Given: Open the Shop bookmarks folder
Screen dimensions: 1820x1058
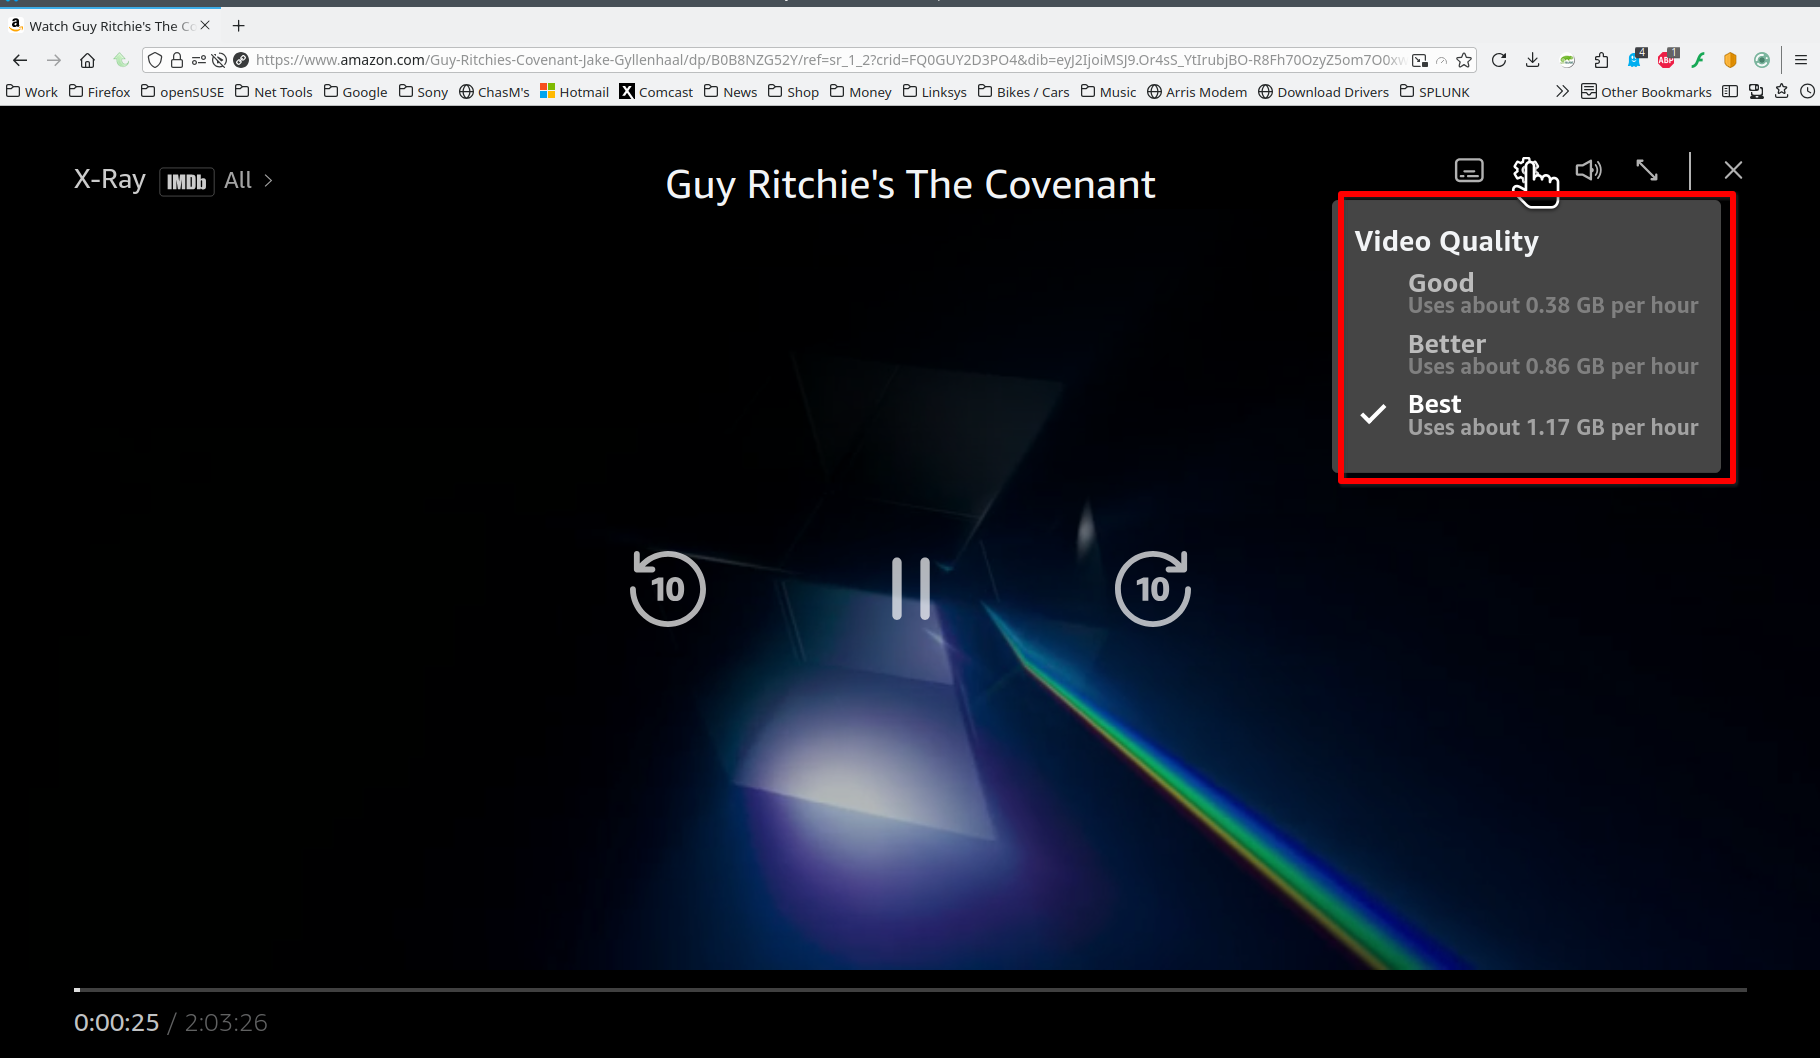Looking at the screenshot, I should click(794, 92).
